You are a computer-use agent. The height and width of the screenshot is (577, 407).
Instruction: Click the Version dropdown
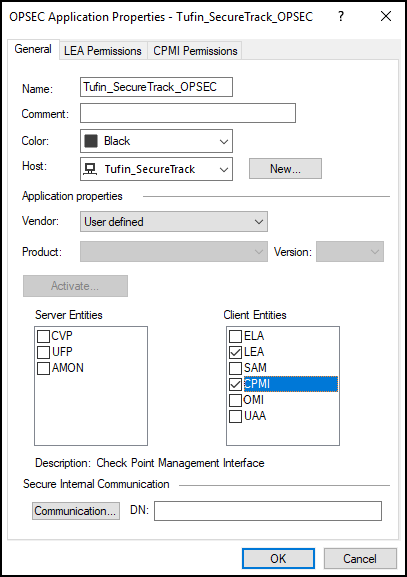coord(350,252)
